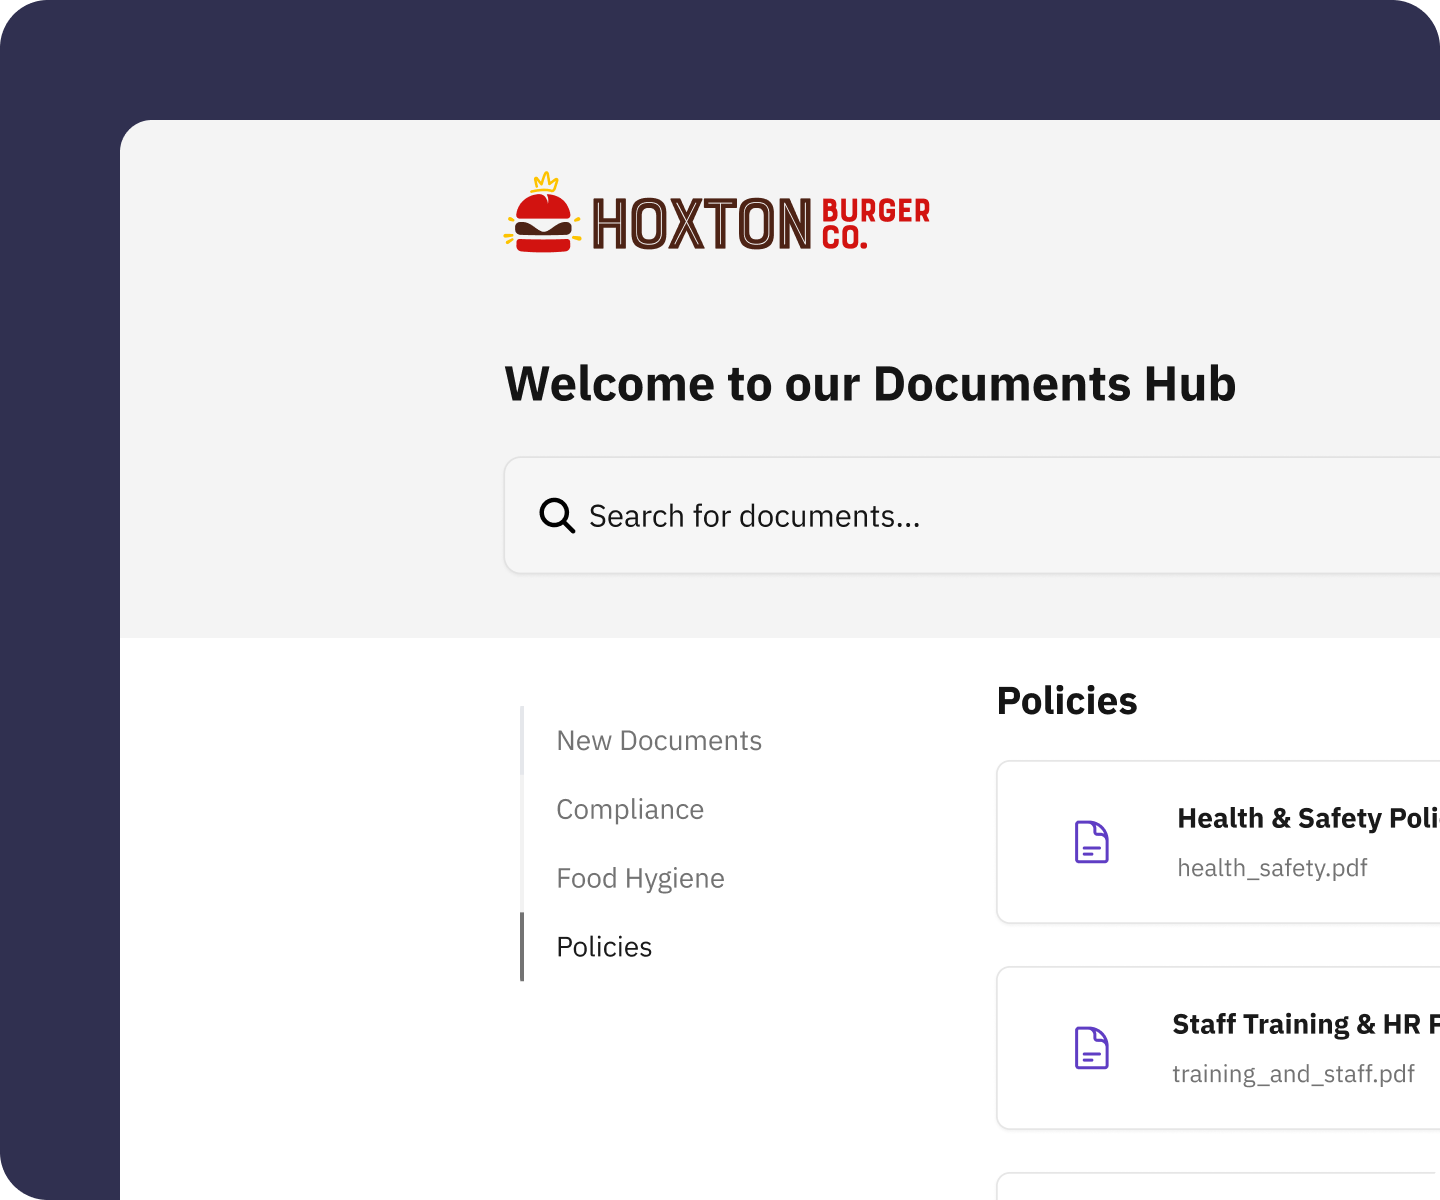Select the Policies sidebar item
The height and width of the screenshot is (1200, 1440).
tap(604, 947)
